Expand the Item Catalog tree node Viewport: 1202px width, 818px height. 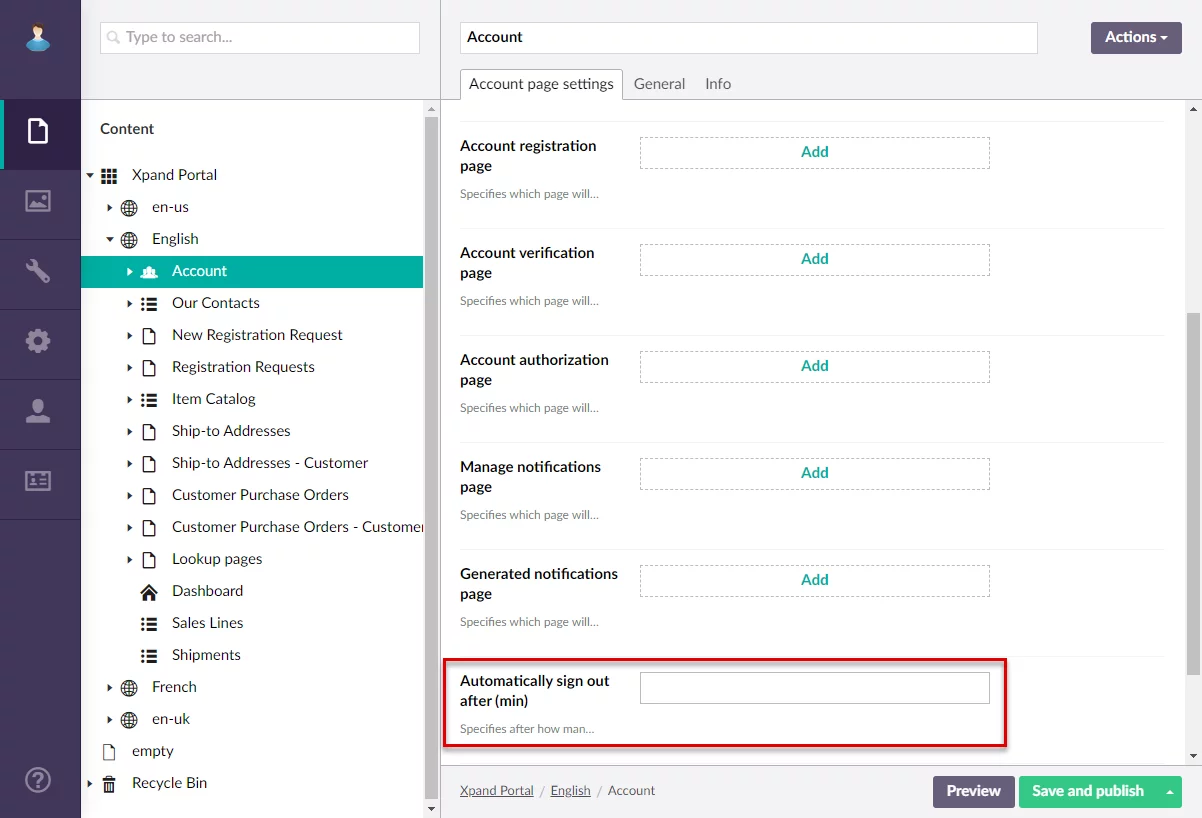130,400
